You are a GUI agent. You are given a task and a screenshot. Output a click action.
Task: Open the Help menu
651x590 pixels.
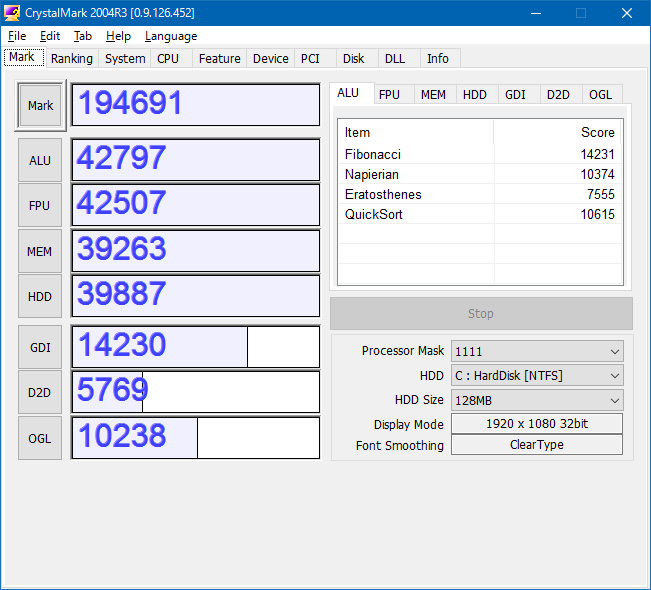pos(118,36)
